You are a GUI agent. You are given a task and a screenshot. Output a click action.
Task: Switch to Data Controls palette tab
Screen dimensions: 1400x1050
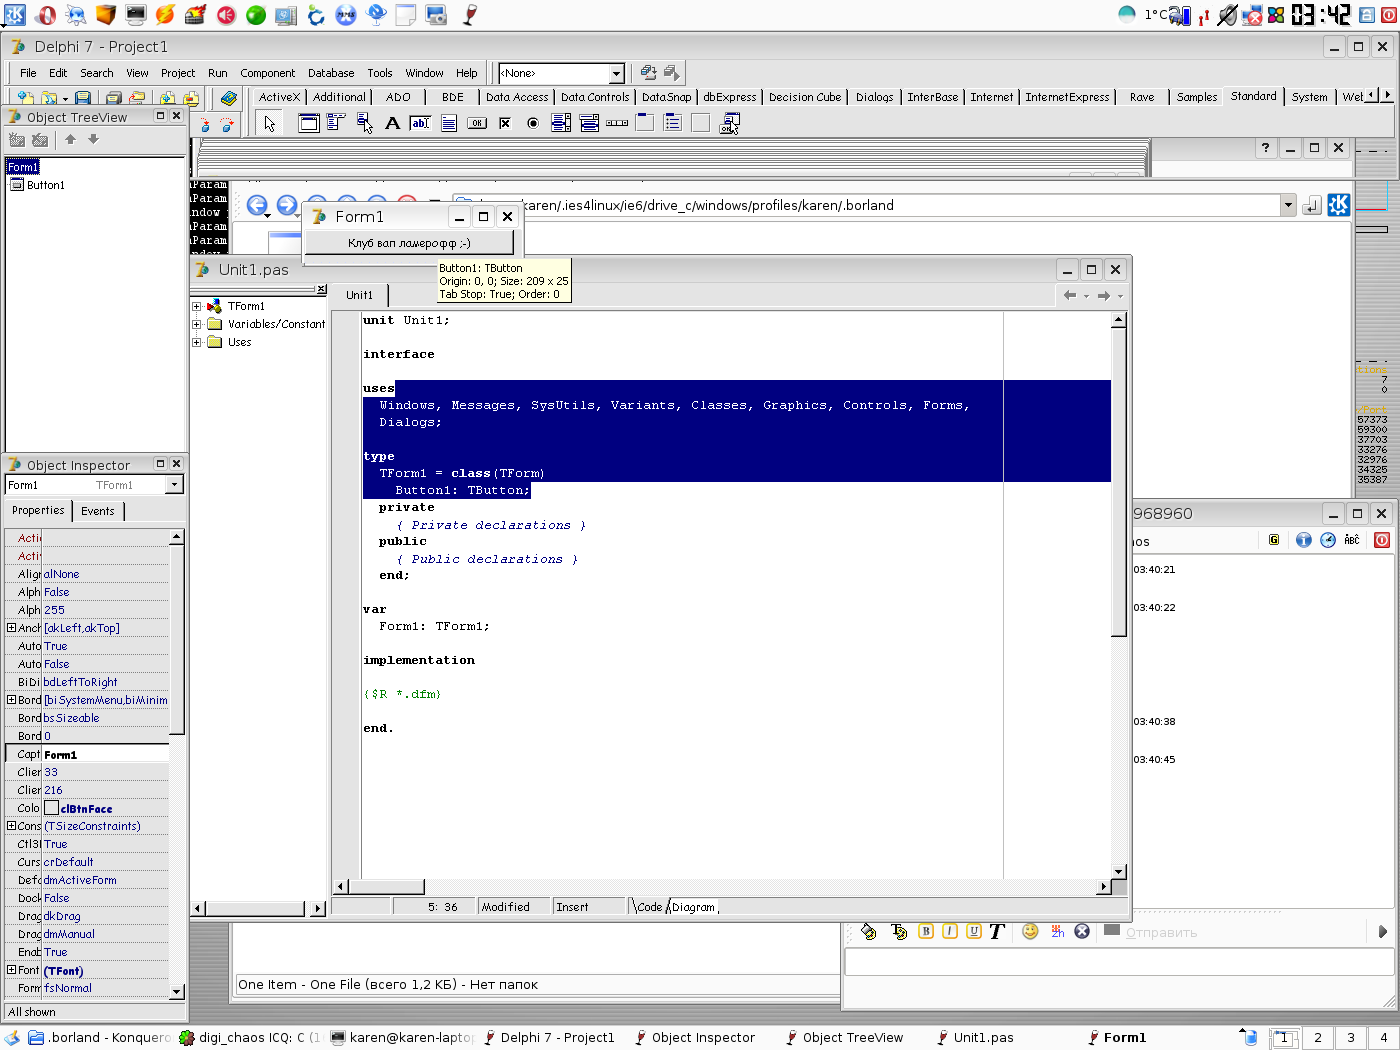(595, 97)
